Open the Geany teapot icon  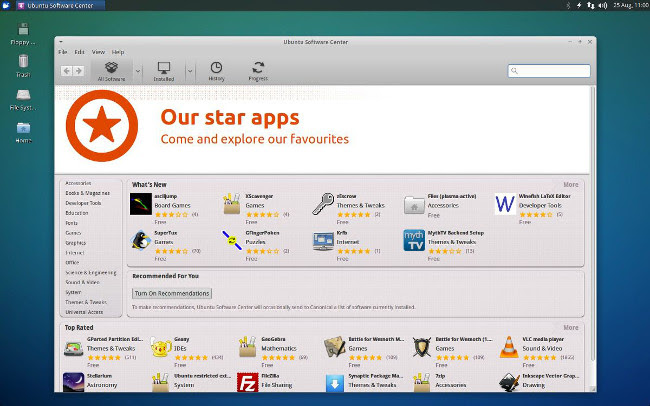point(161,348)
